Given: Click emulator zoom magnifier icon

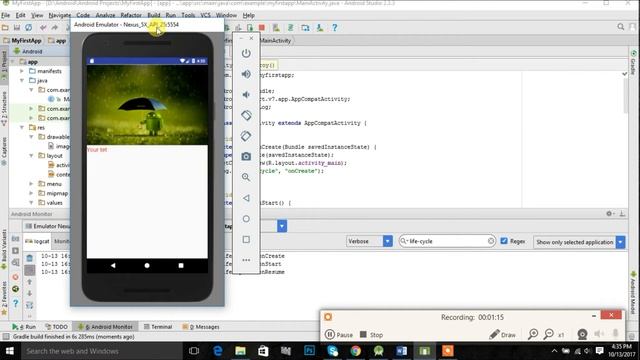Looking at the screenshot, I should point(246,177).
